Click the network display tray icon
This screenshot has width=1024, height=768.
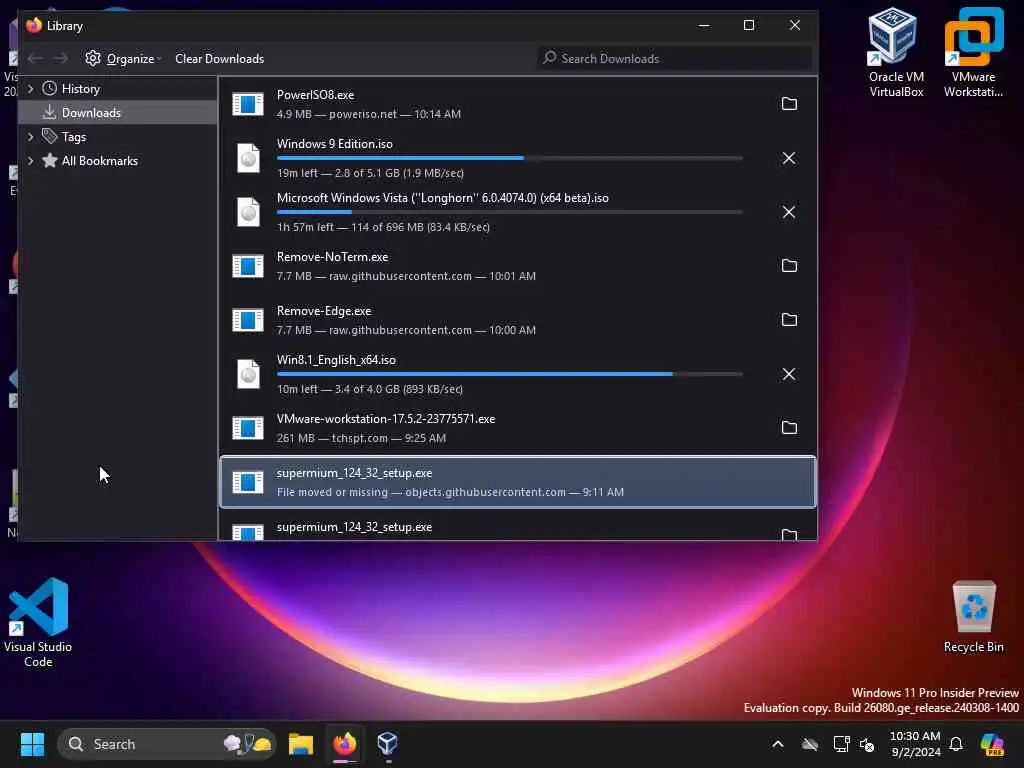click(x=841, y=744)
